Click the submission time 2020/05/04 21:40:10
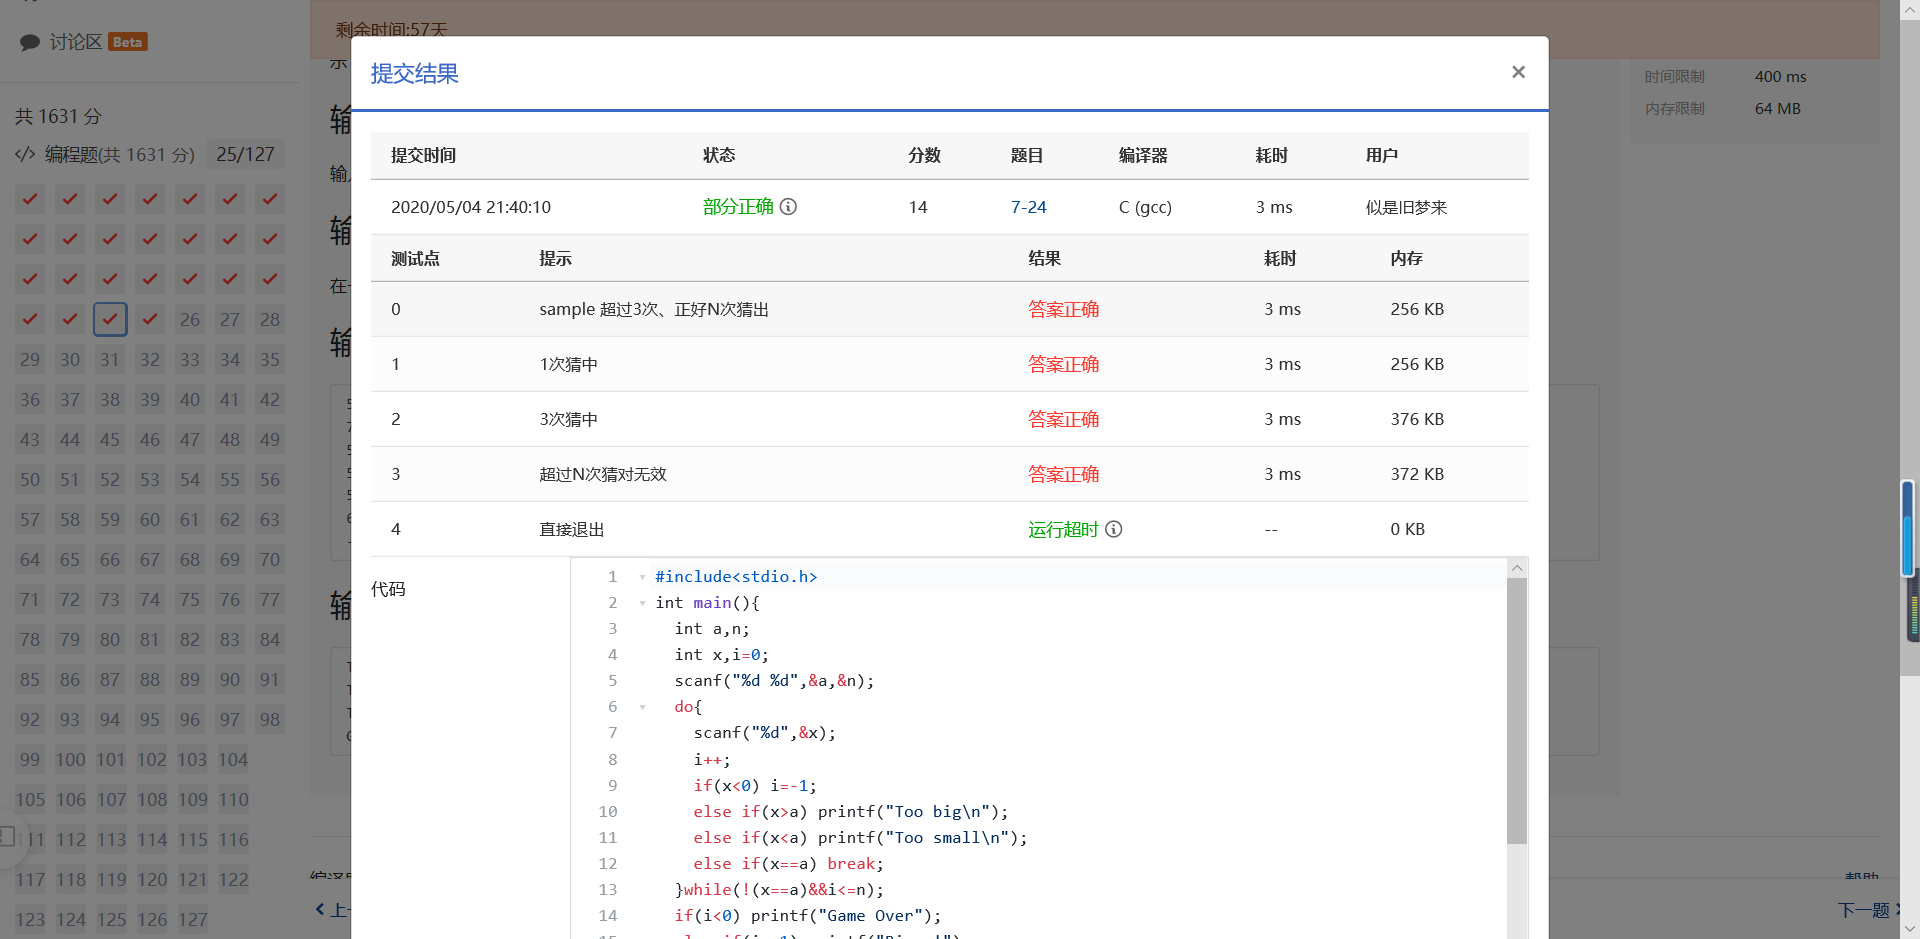1920x939 pixels. [x=471, y=207]
